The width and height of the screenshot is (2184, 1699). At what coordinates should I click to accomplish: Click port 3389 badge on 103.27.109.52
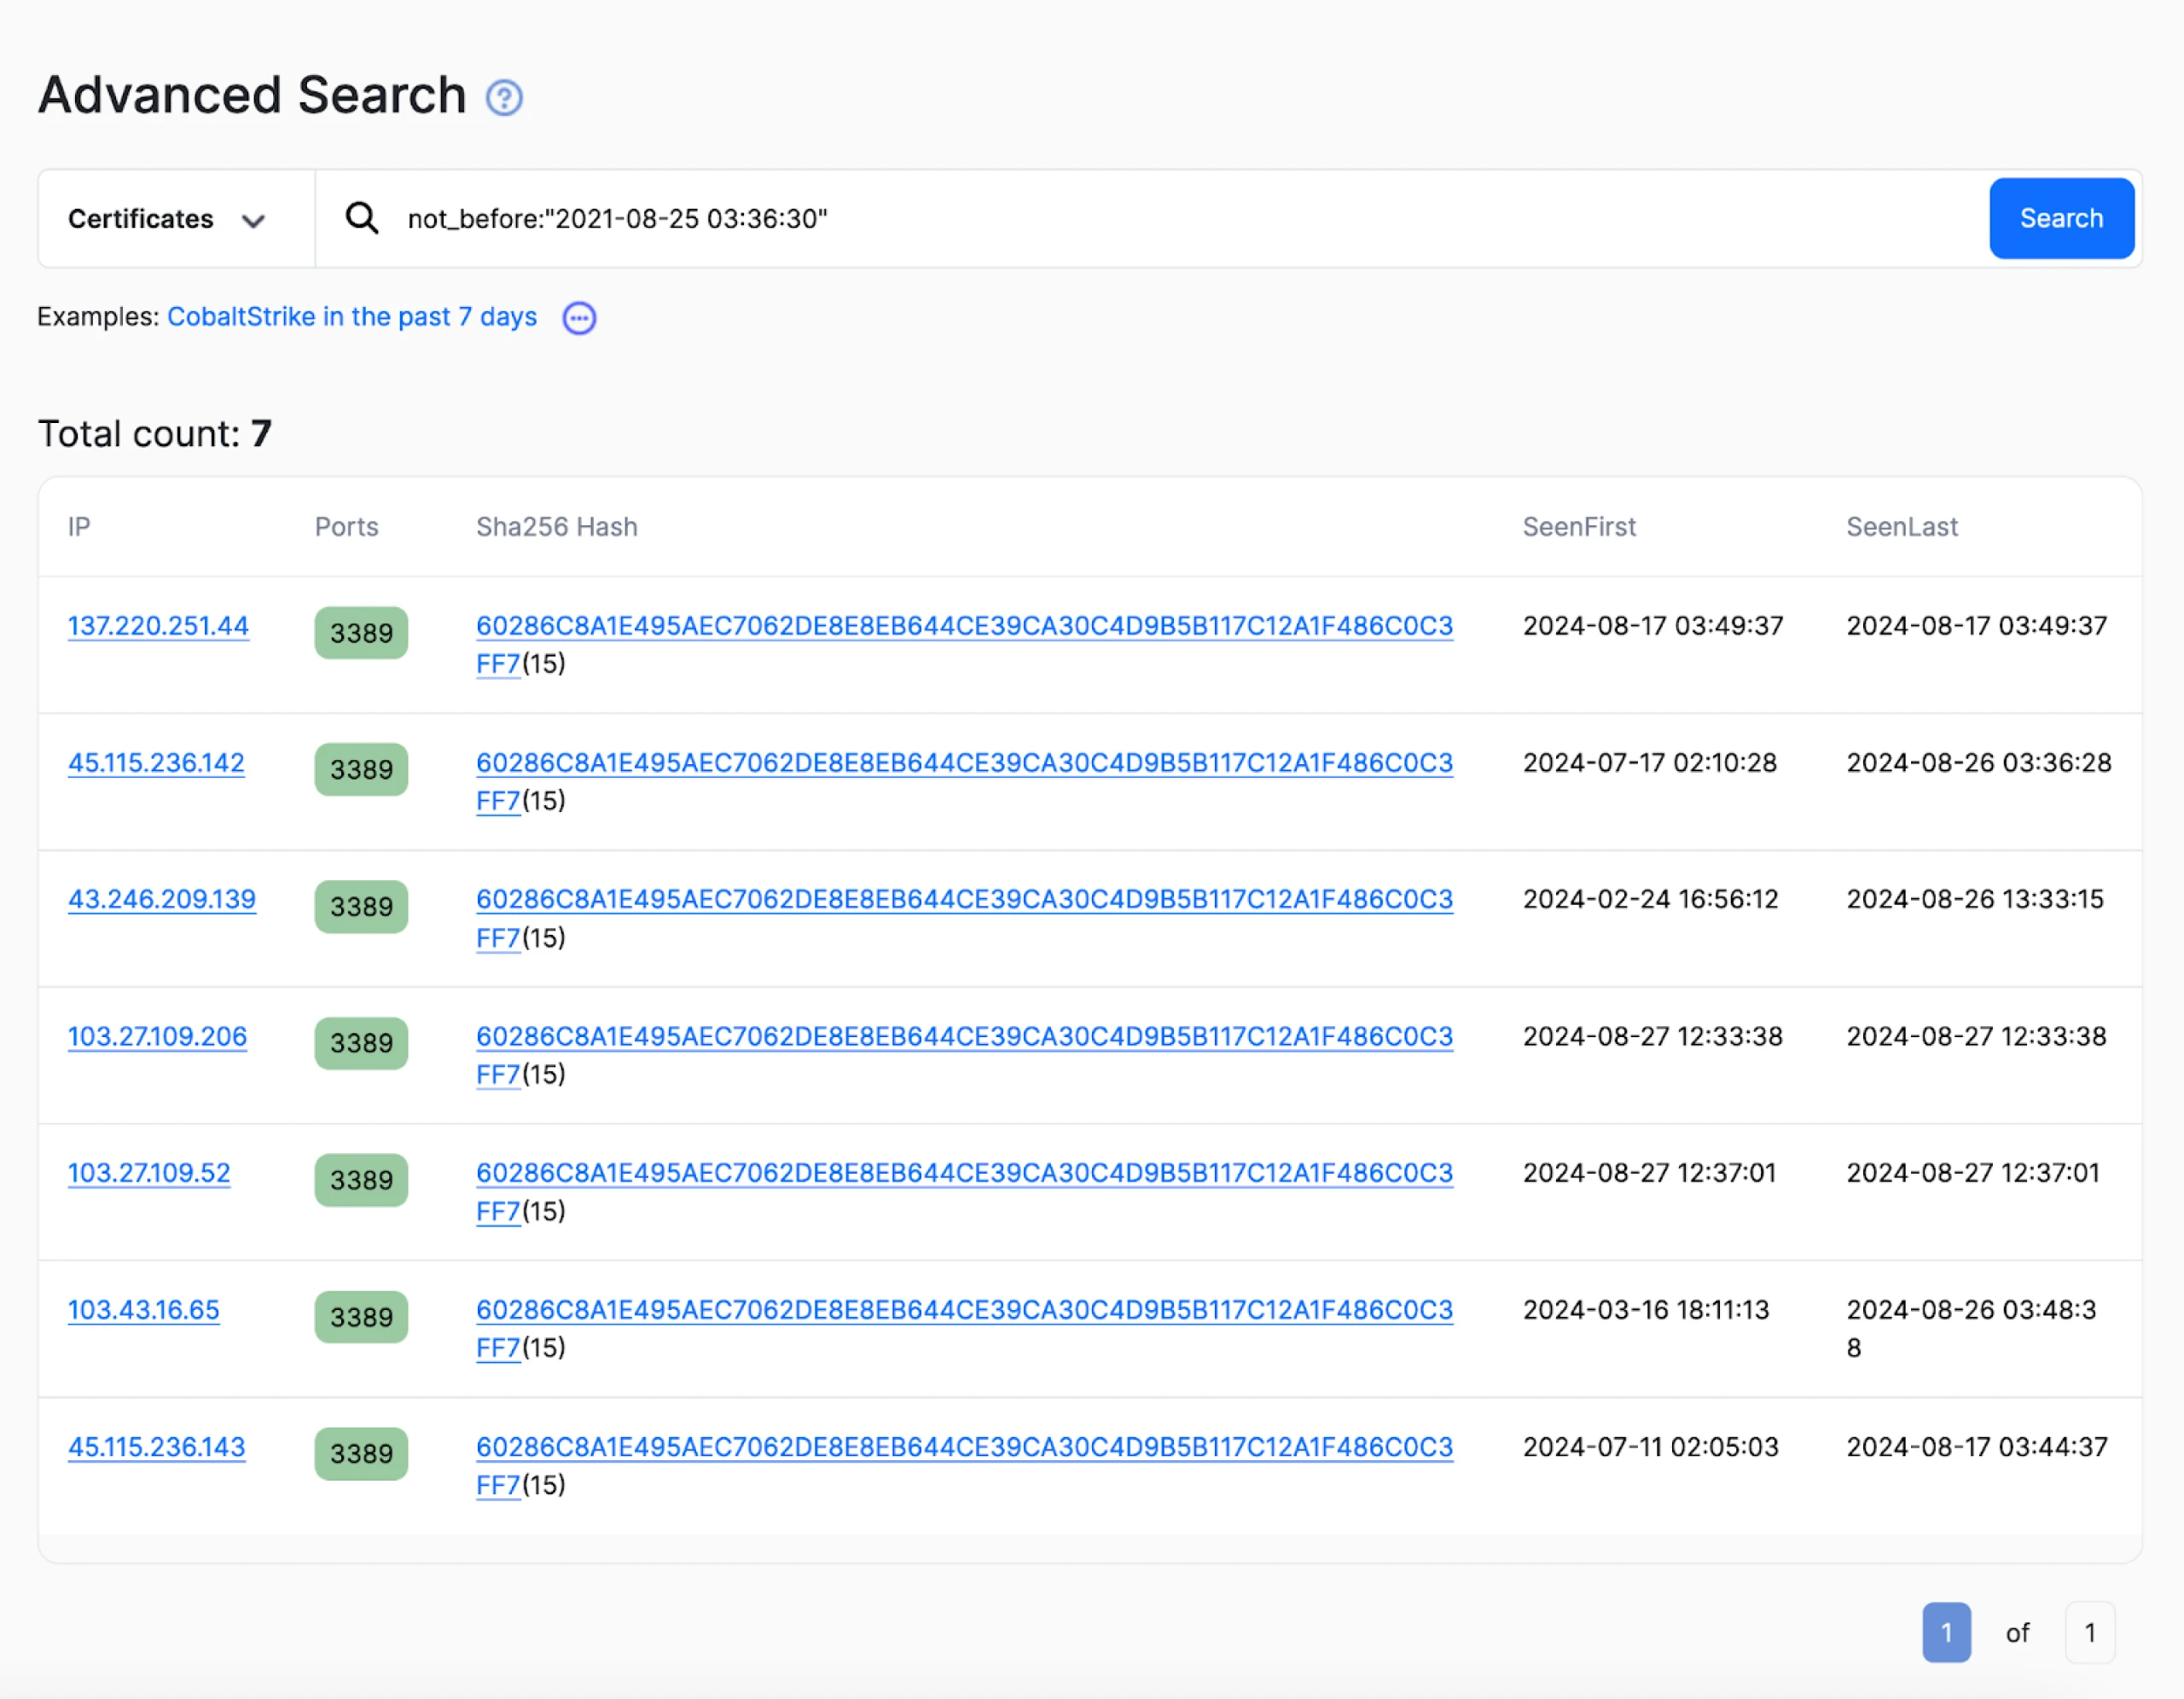(362, 1178)
